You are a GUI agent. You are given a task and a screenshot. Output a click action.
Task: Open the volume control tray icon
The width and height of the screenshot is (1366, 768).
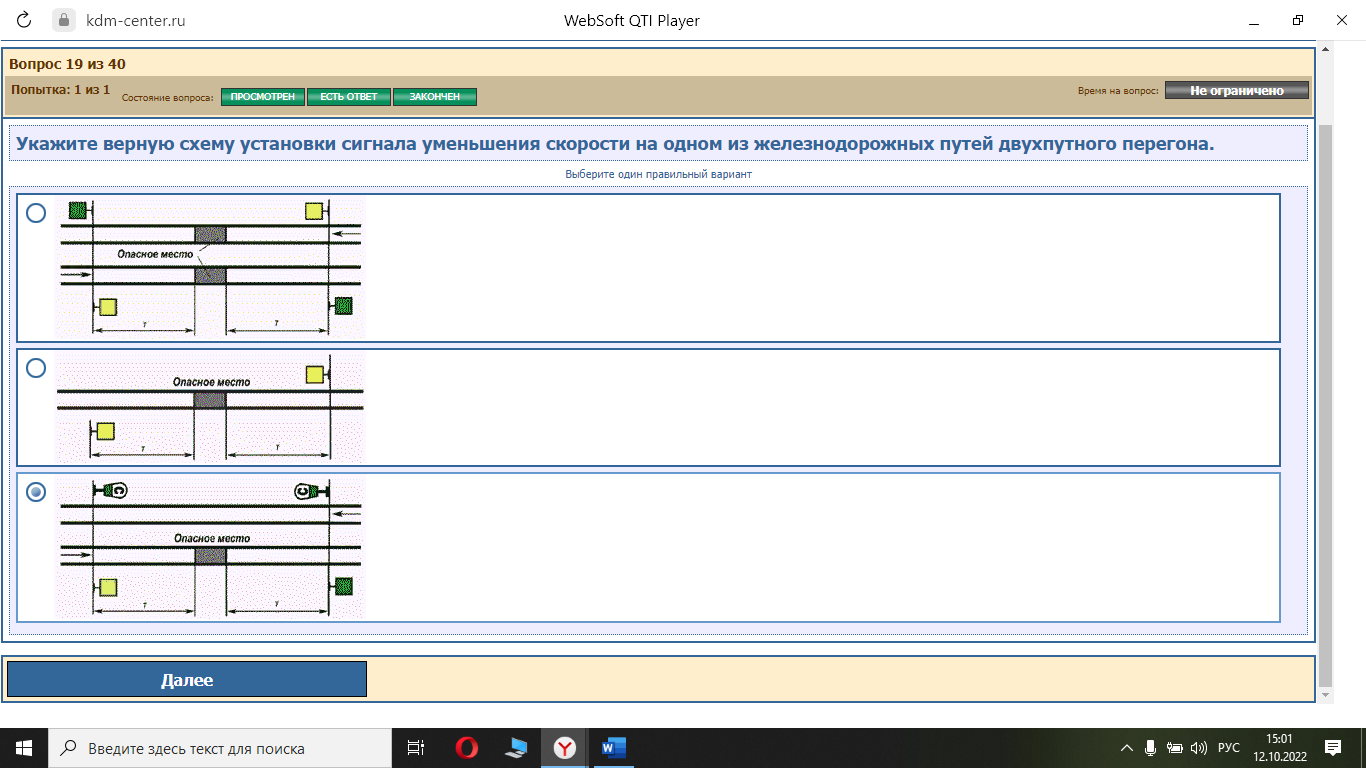pyautogui.click(x=1200, y=748)
